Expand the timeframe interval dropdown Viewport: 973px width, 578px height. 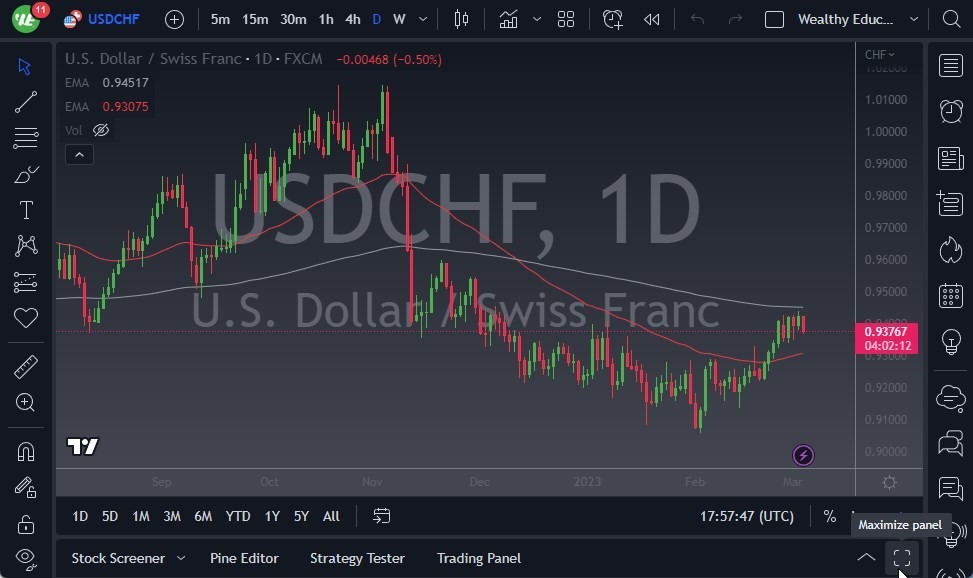pyautogui.click(x=421, y=18)
